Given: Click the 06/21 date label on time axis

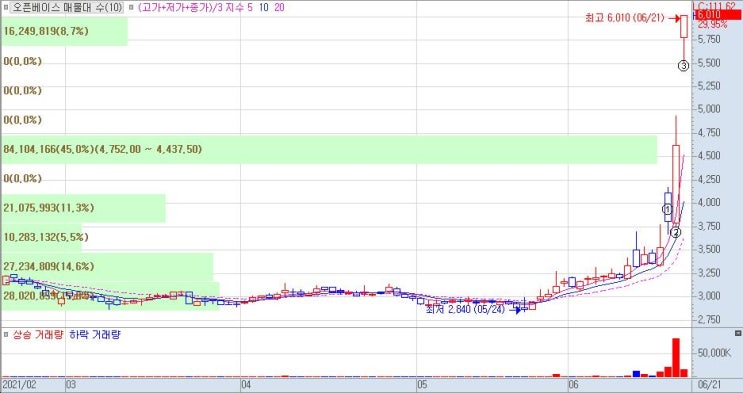Looking at the screenshot, I should 708,384.
